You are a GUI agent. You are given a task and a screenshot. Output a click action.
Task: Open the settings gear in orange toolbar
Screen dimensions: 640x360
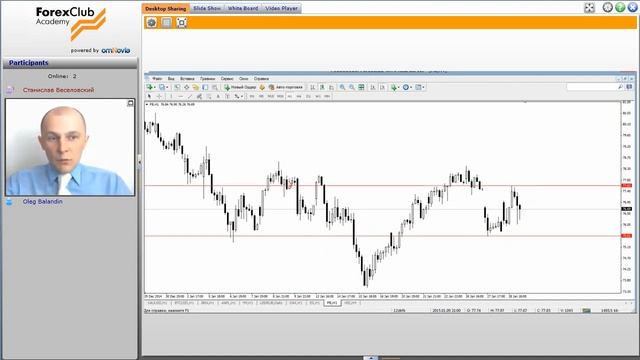pyautogui.click(x=151, y=22)
